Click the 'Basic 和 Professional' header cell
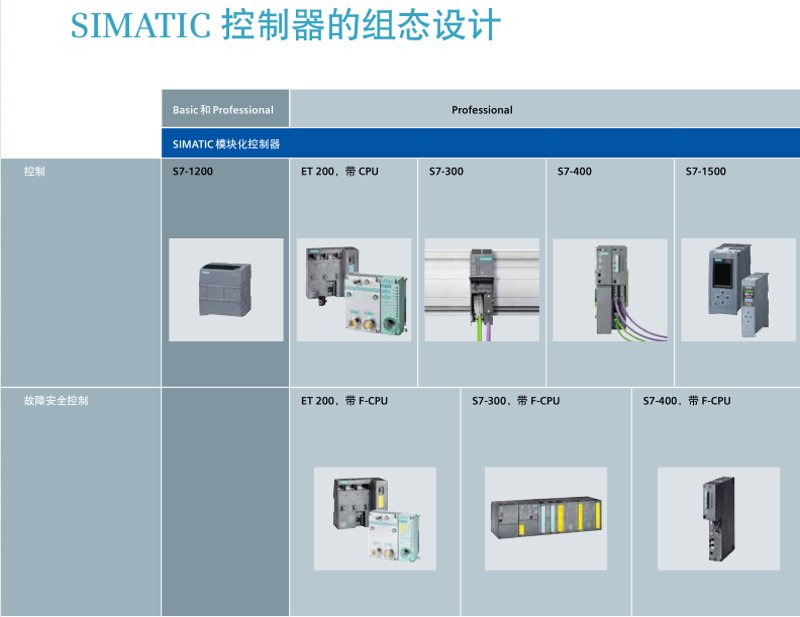This screenshot has height=617, width=800. pos(225,108)
